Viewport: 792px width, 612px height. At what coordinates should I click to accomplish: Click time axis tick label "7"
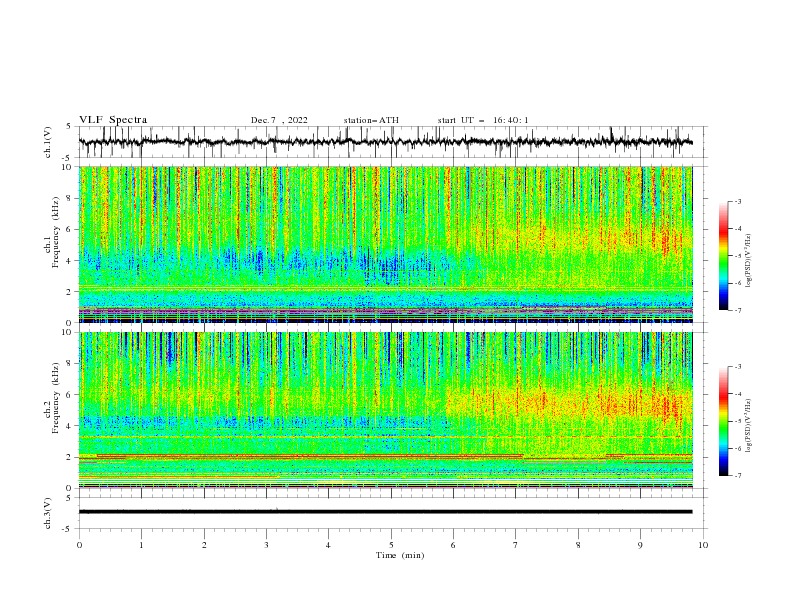[x=516, y=545]
